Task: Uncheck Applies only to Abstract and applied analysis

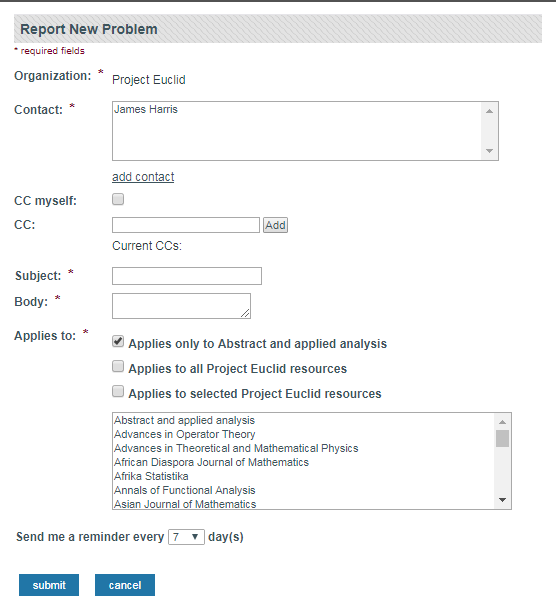Action: pyautogui.click(x=118, y=342)
